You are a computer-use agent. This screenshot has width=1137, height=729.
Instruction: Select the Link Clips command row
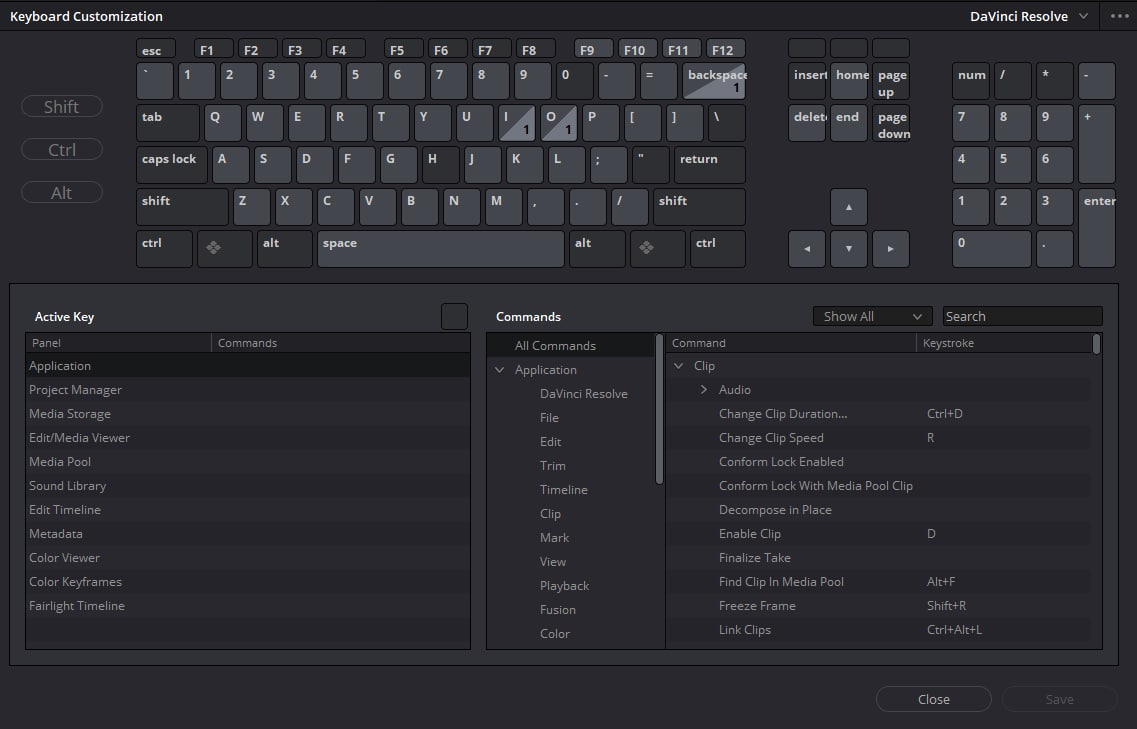point(878,629)
